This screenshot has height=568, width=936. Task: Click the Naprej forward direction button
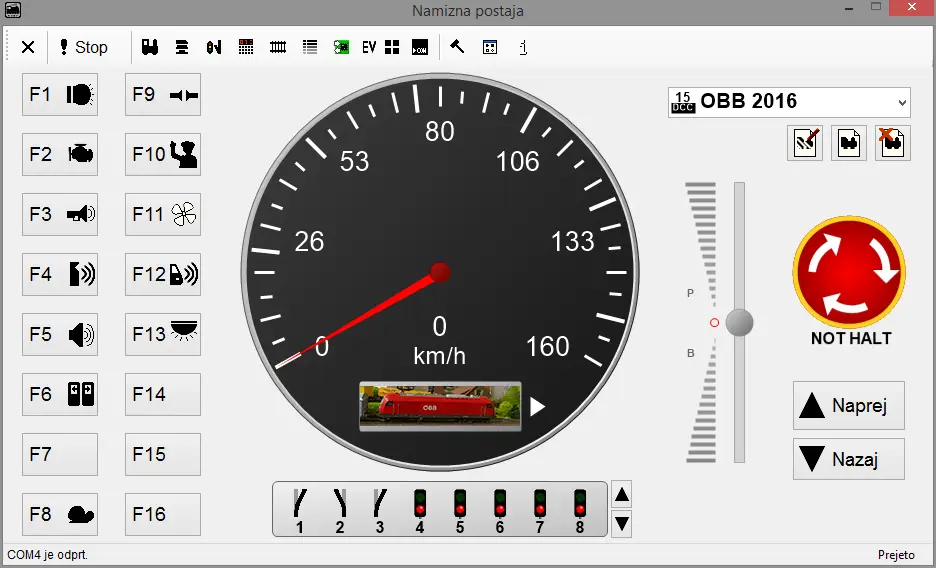848,406
